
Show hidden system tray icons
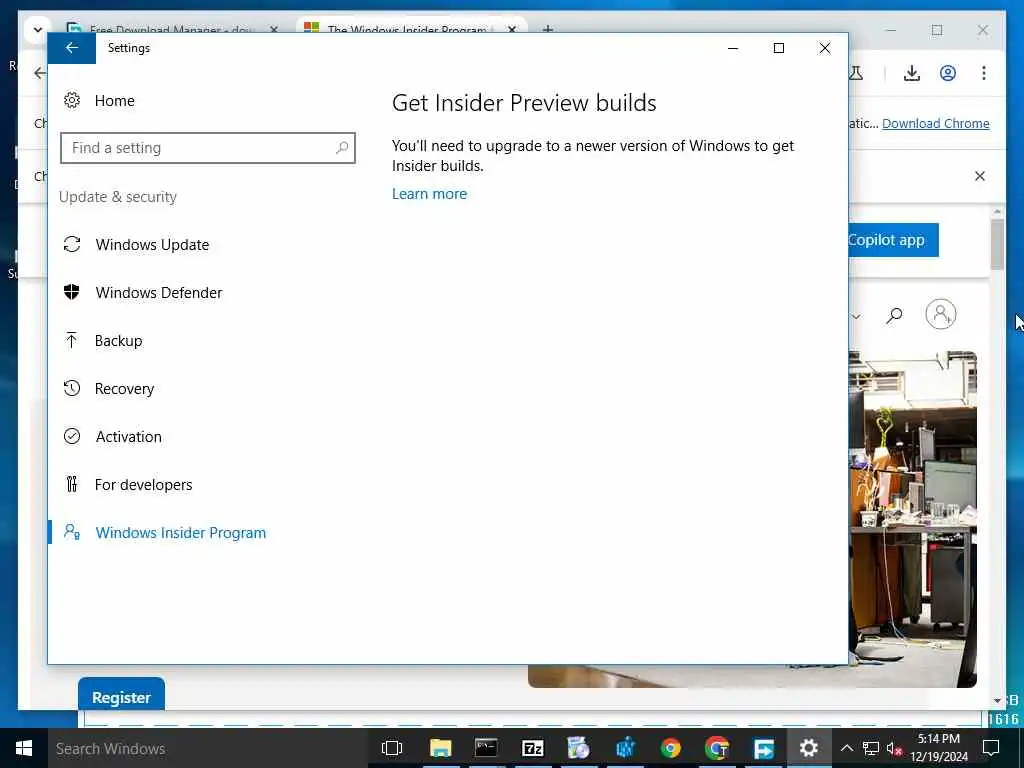[846, 748]
